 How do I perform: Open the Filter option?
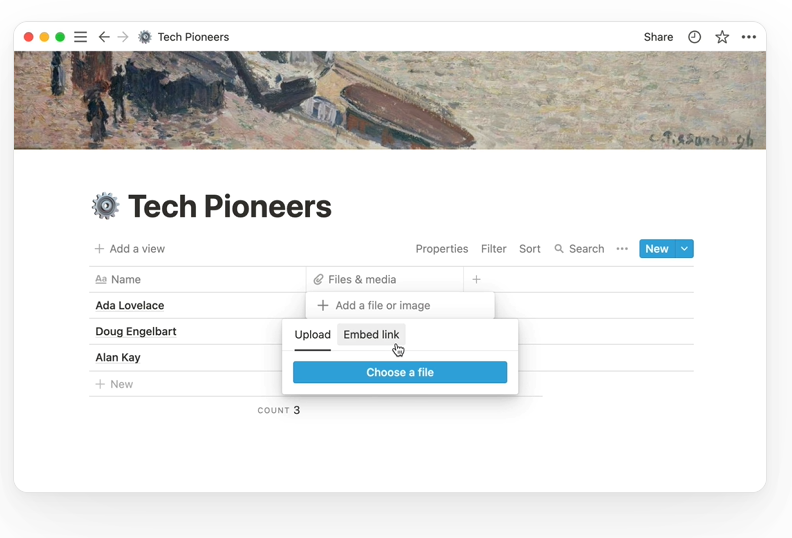click(493, 249)
